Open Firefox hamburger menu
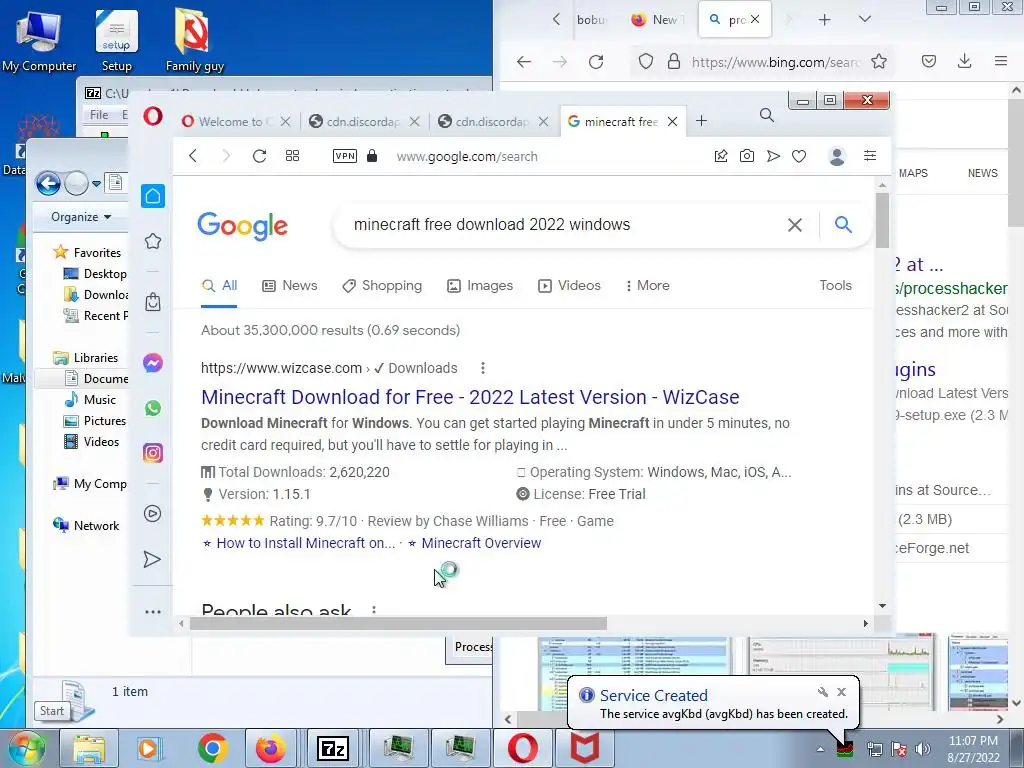This screenshot has width=1024, height=768. click(x=1000, y=61)
